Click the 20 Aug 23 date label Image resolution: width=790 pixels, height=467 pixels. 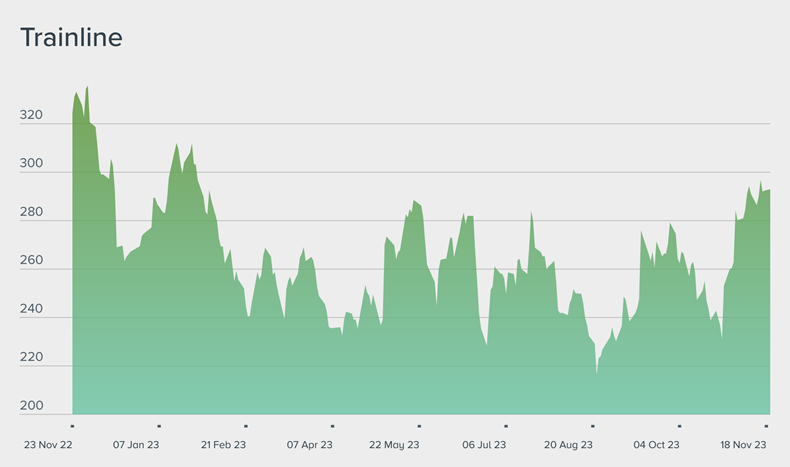pyautogui.click(x=568, y=445)
